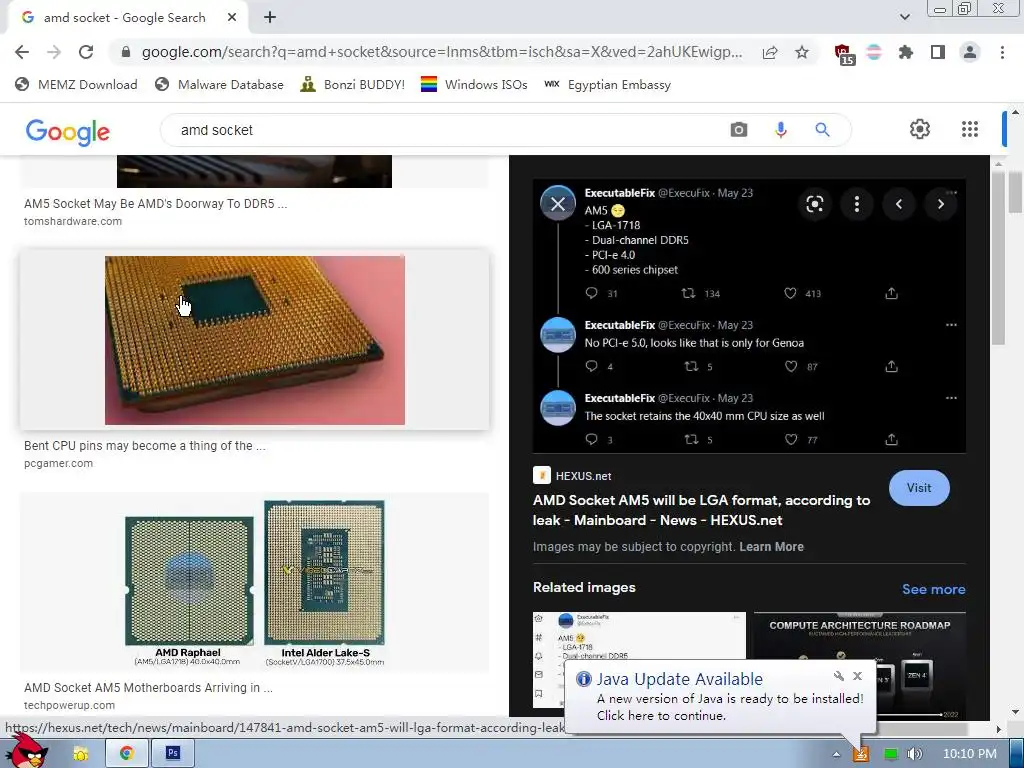Submit the search with the magnifier icon

[x=822, y=130]
